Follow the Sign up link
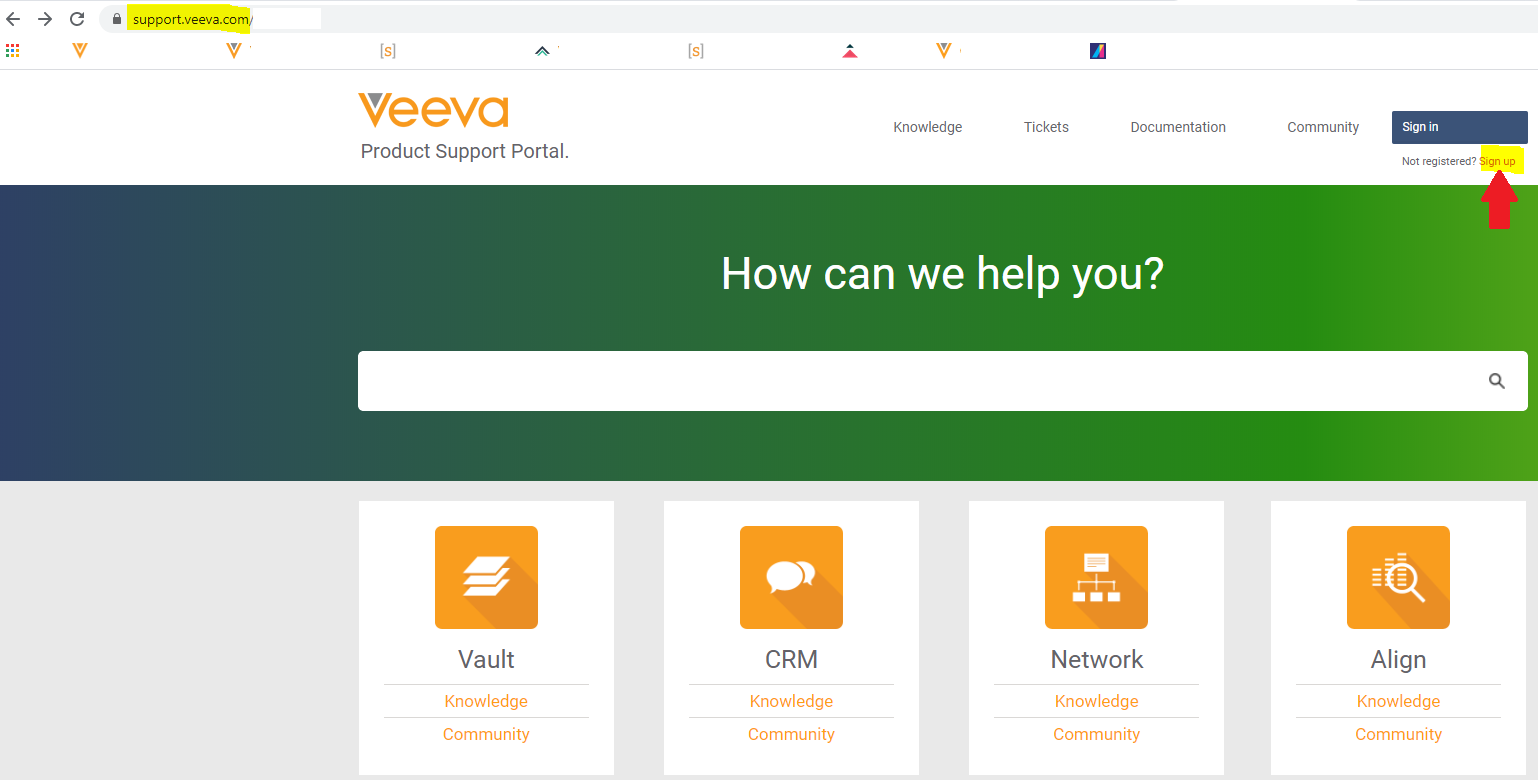 point(1497,161)
